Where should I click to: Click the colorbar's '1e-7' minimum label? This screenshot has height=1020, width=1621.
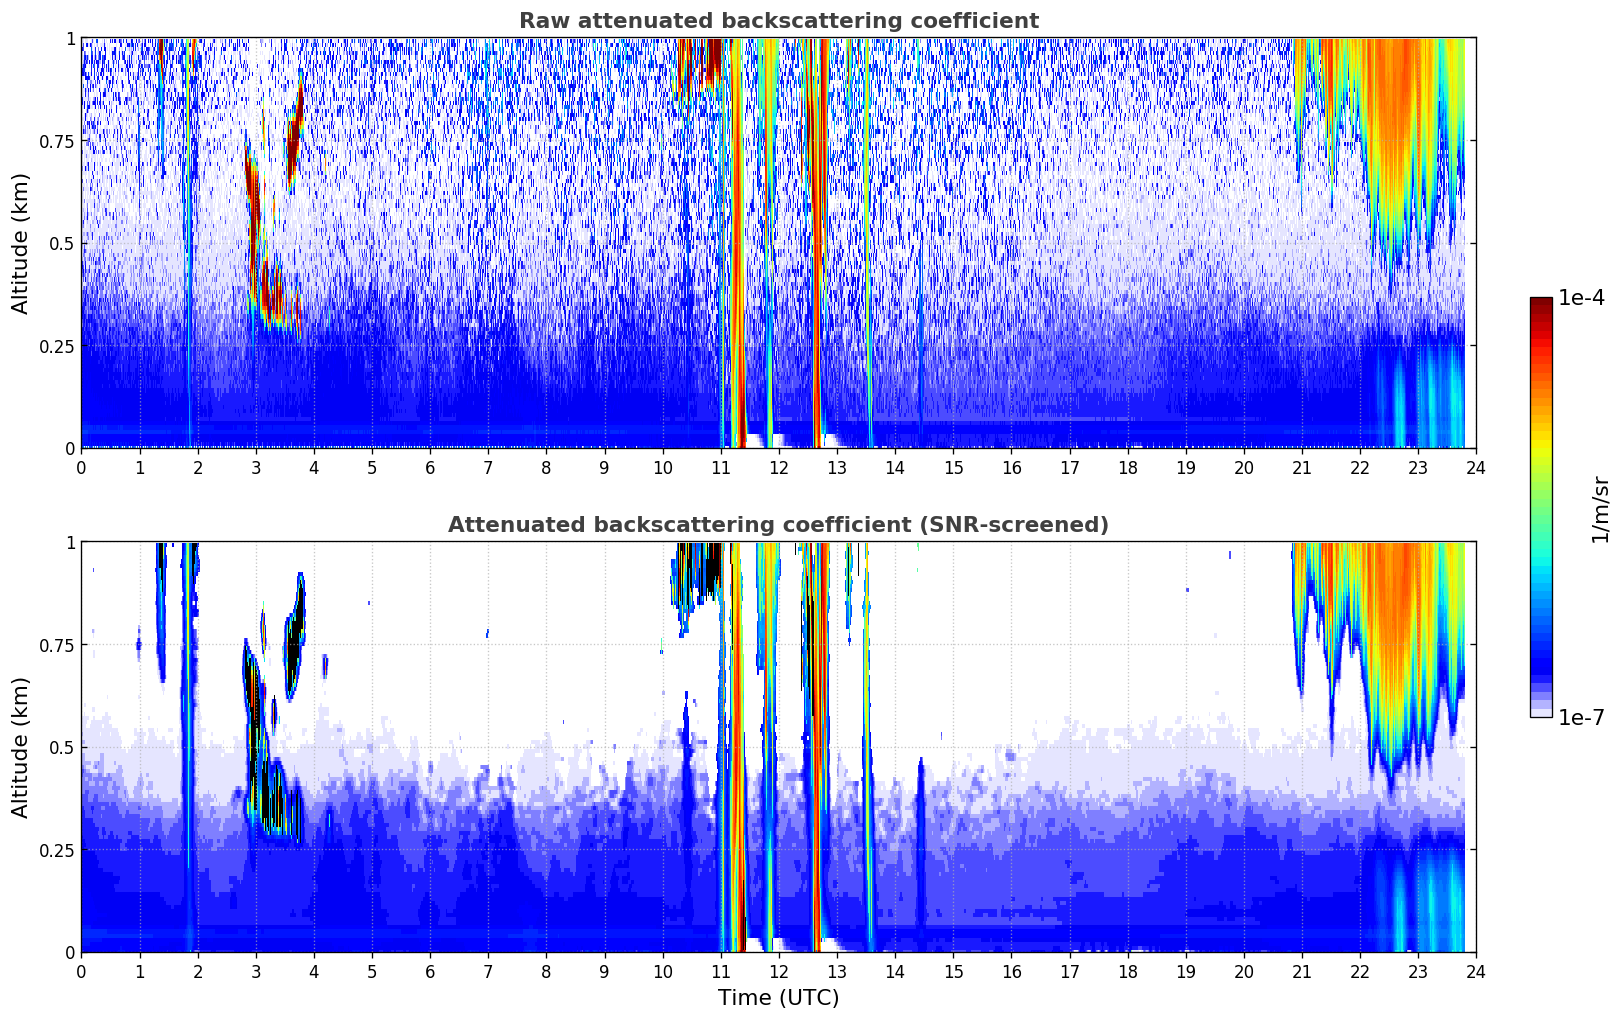[x=1581, y=717]
